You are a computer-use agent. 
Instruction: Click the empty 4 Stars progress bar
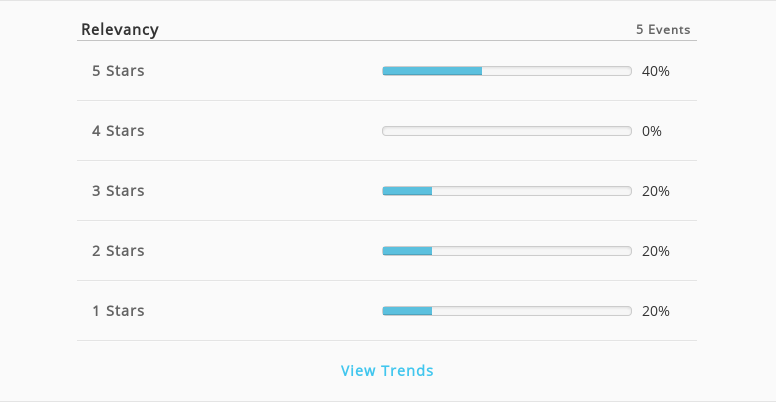pos(507,131)
